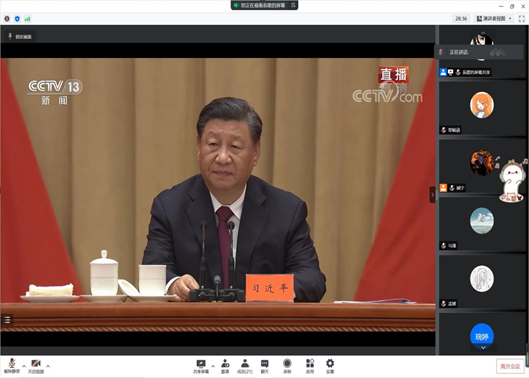Click the meeting timer showing 28:36
Viewport: 529px width, 378px height.
coord(461,19)
